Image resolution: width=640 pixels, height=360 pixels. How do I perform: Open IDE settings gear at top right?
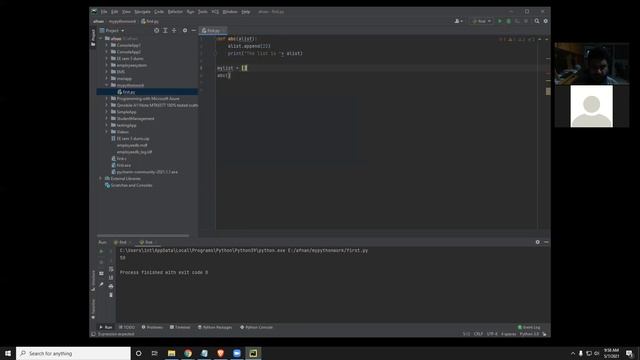click(x=546, y=21)
